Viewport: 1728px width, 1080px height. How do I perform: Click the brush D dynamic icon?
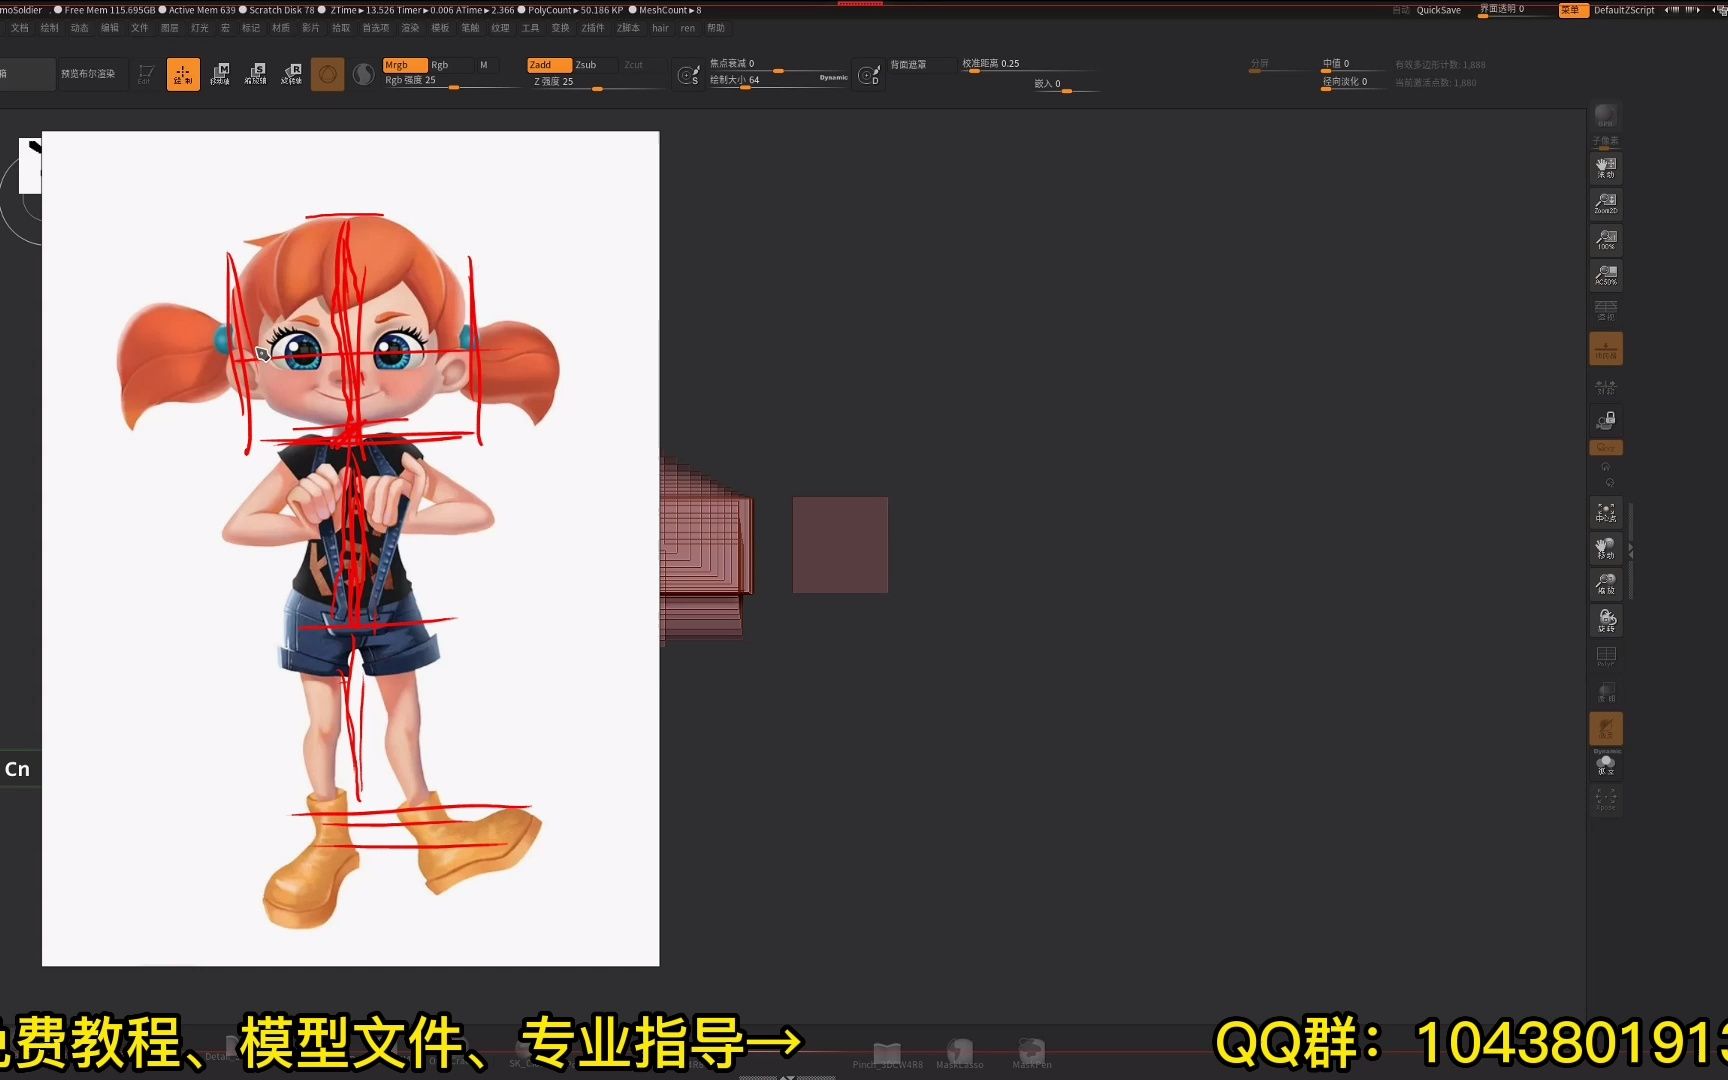coord(868,74)
